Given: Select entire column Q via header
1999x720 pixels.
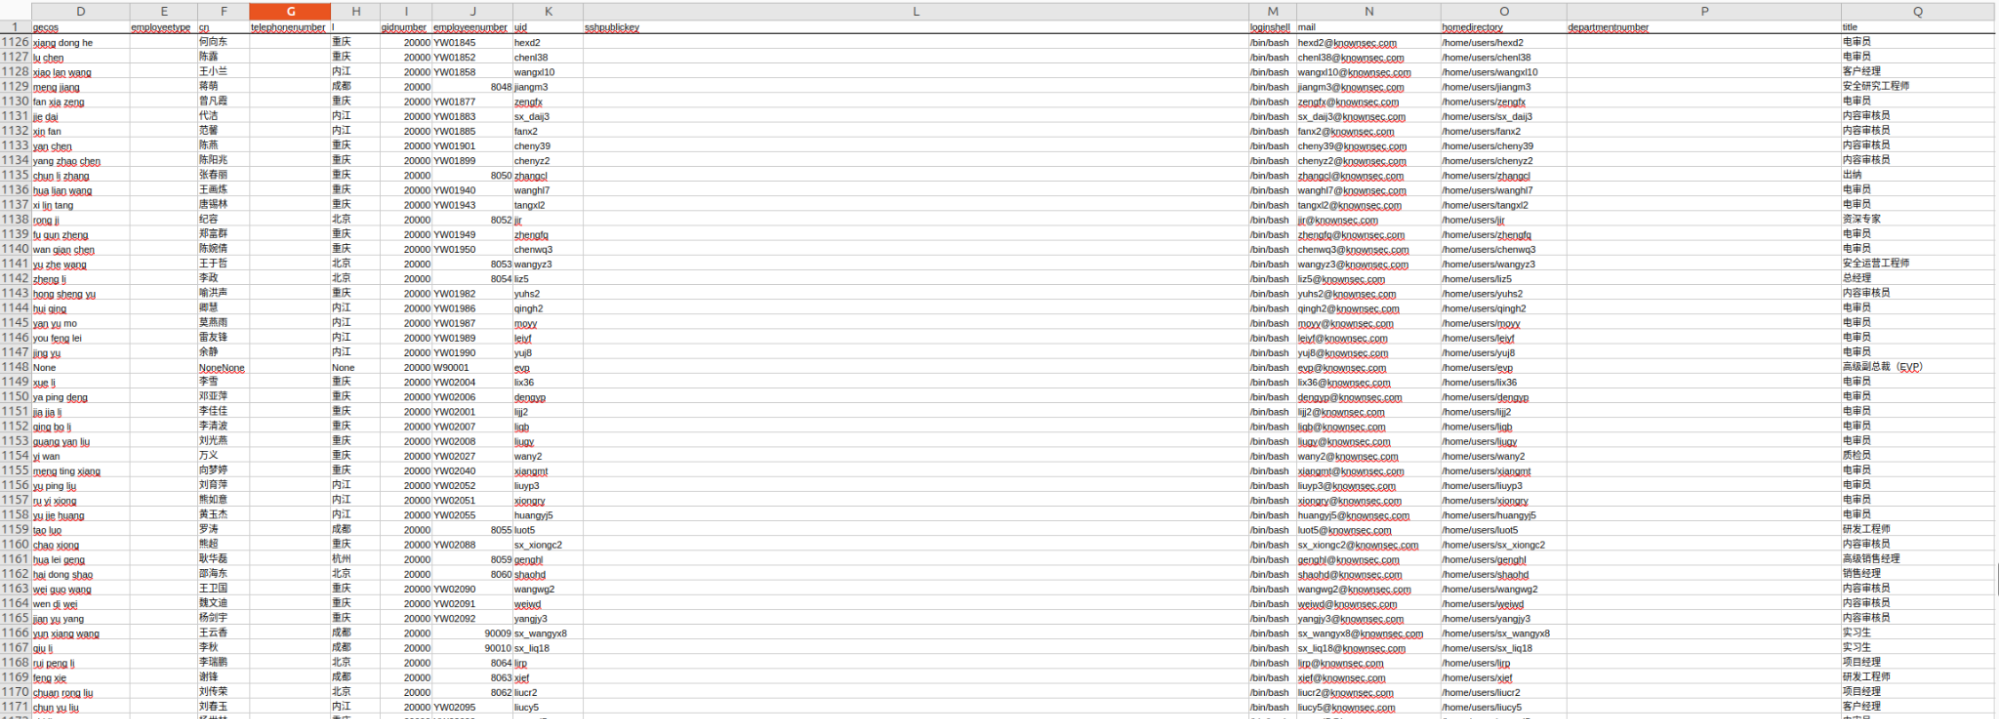Looking at the screenshot, I should click(x=1917, y=11).
